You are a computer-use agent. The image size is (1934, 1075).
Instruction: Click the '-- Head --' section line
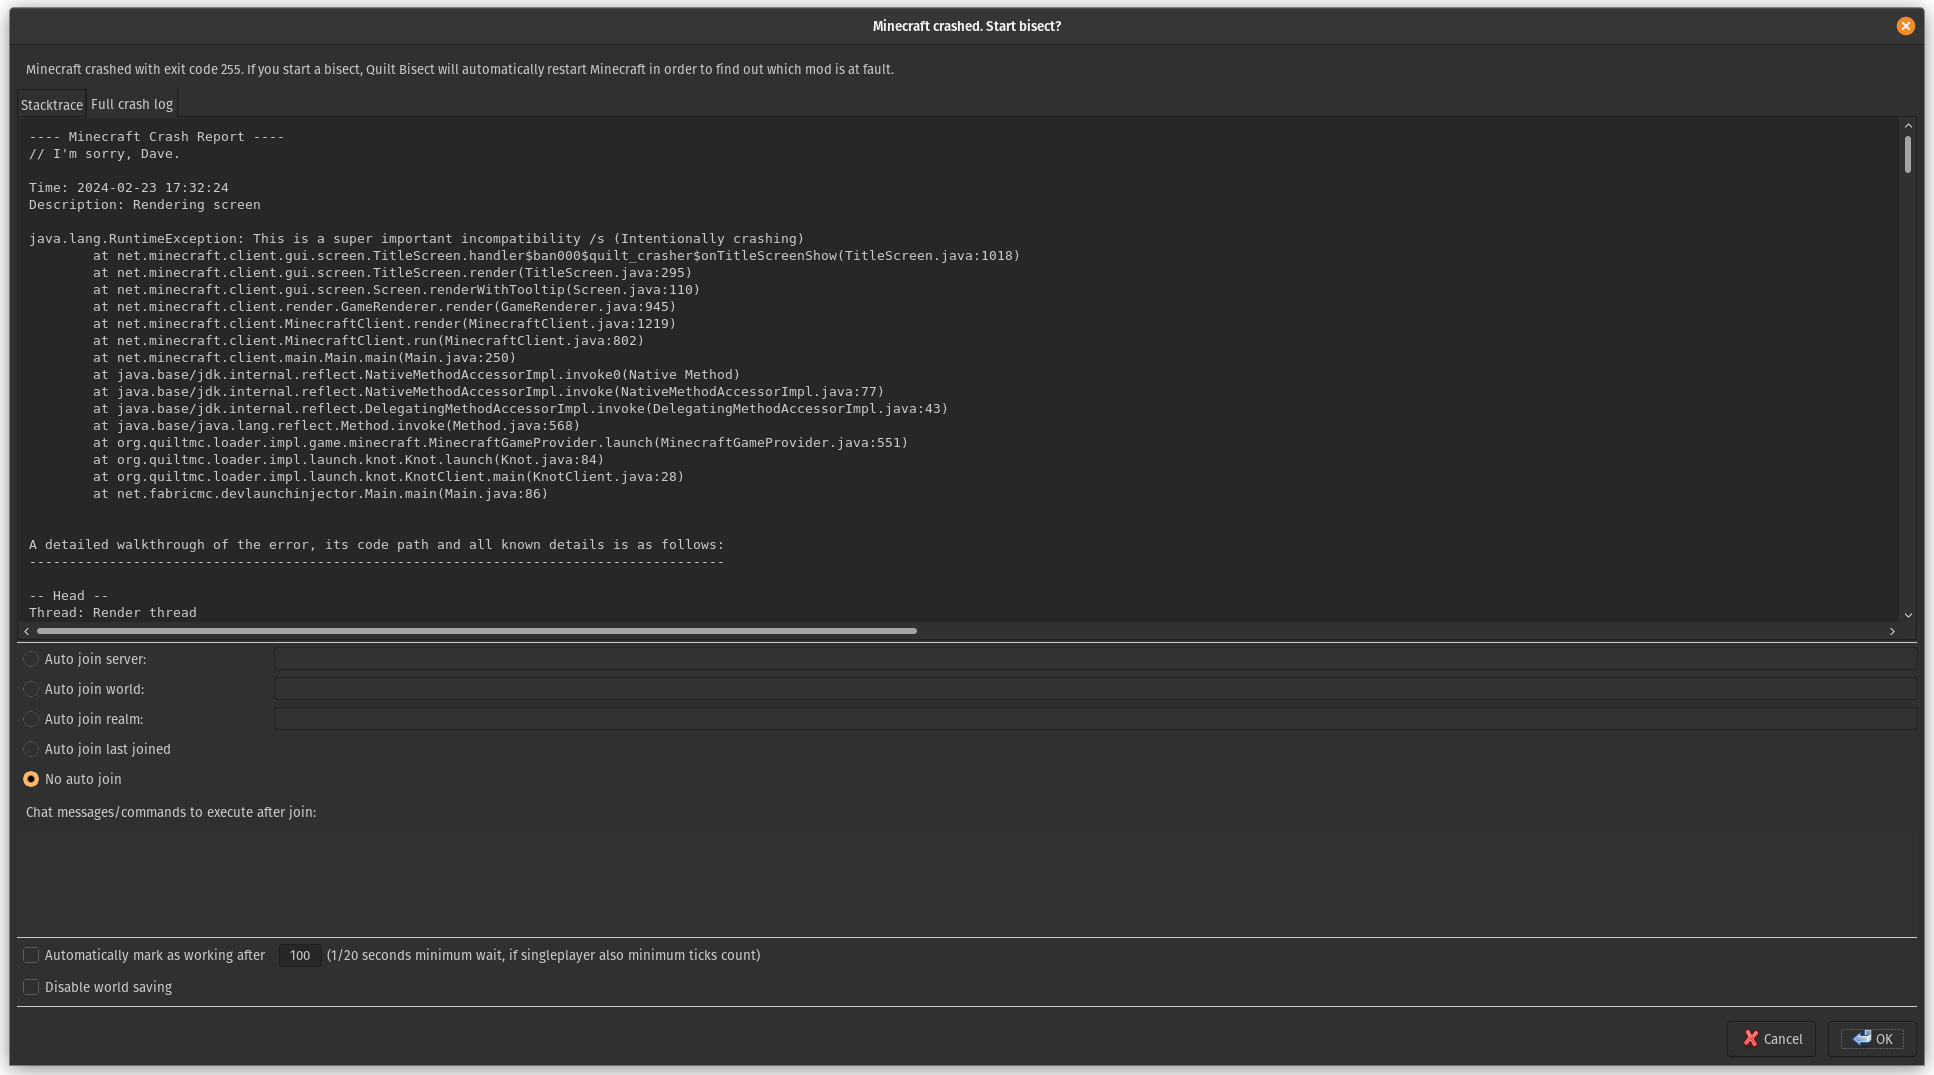(x=69, y=596)
